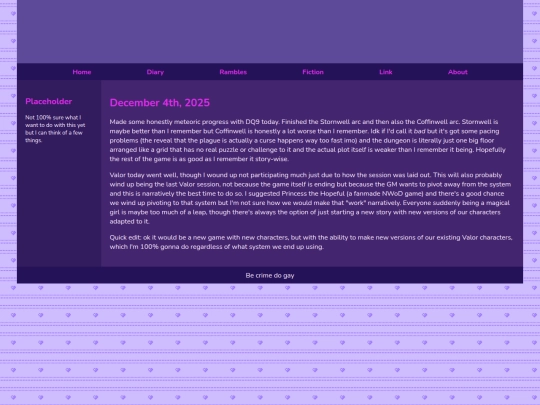Navigate to the About page
This screenshot has width=540, height=405.
tap(458, 72)
